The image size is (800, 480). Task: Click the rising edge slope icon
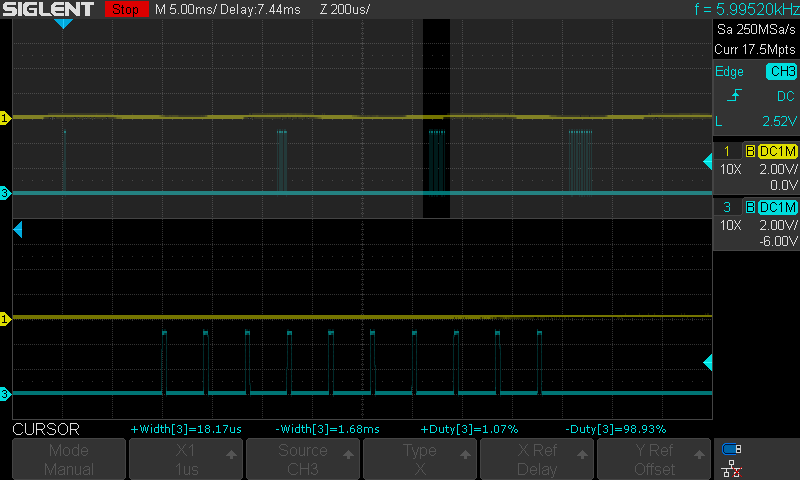tap(734, 95)
